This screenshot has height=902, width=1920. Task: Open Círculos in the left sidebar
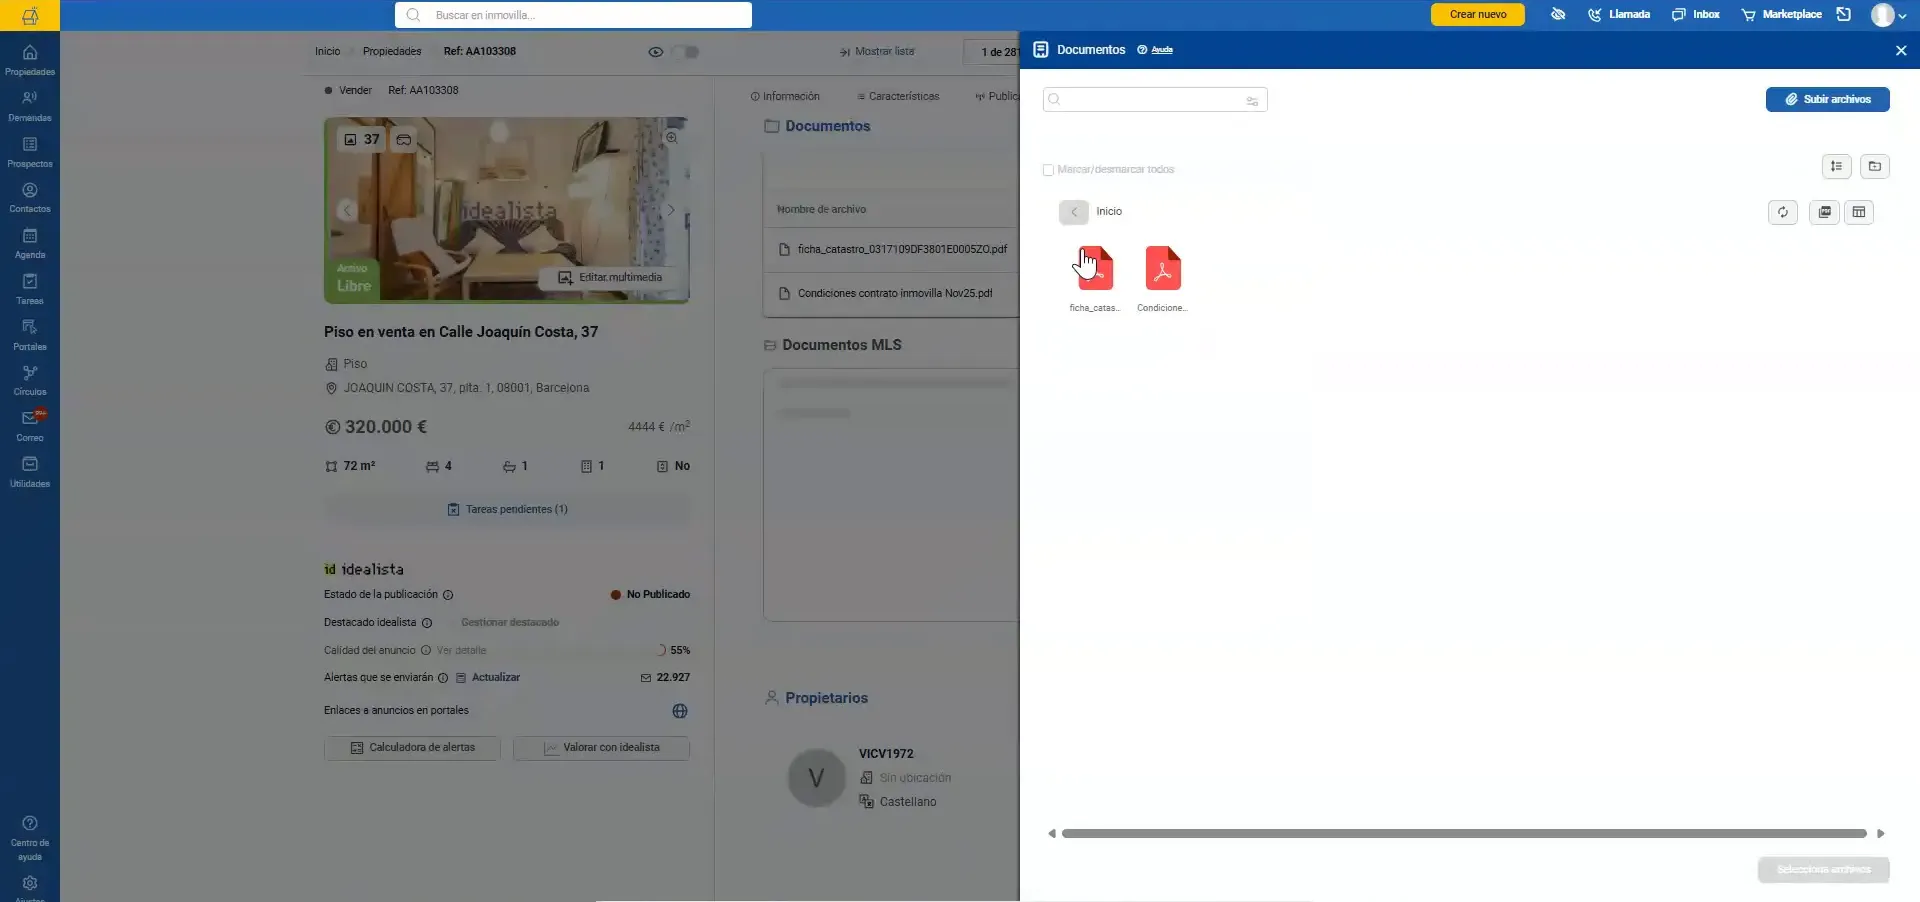(30, 380)
